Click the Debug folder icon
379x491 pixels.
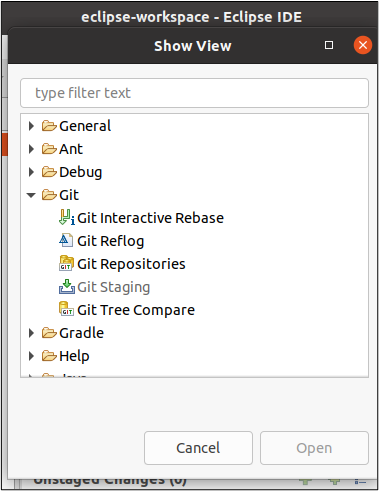[x=49, y=172]
